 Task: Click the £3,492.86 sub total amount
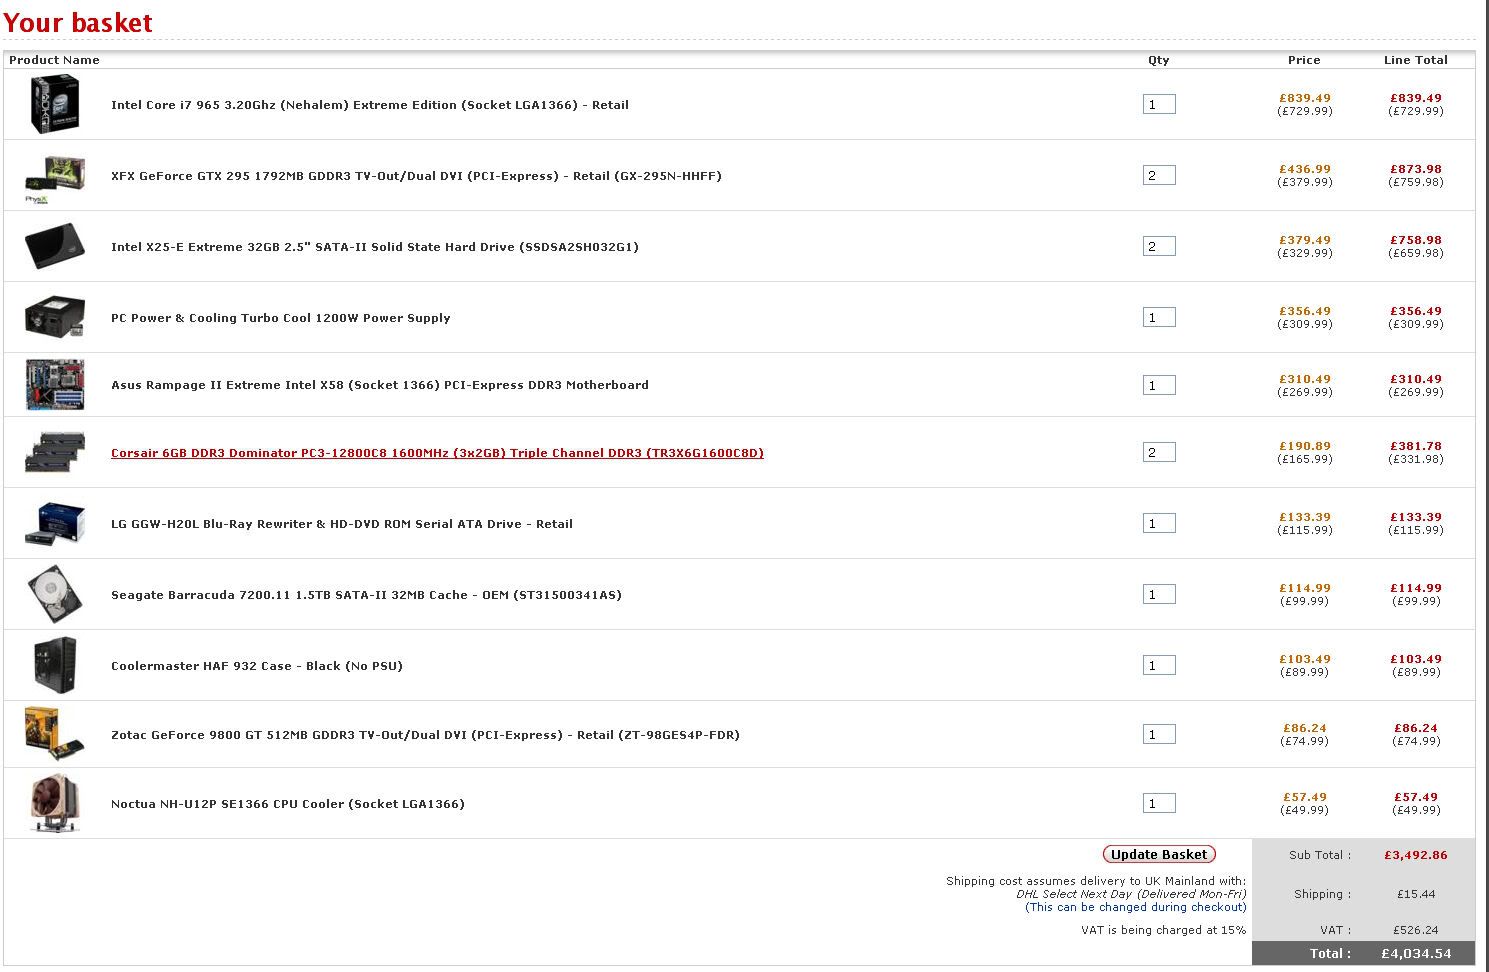1416,855
